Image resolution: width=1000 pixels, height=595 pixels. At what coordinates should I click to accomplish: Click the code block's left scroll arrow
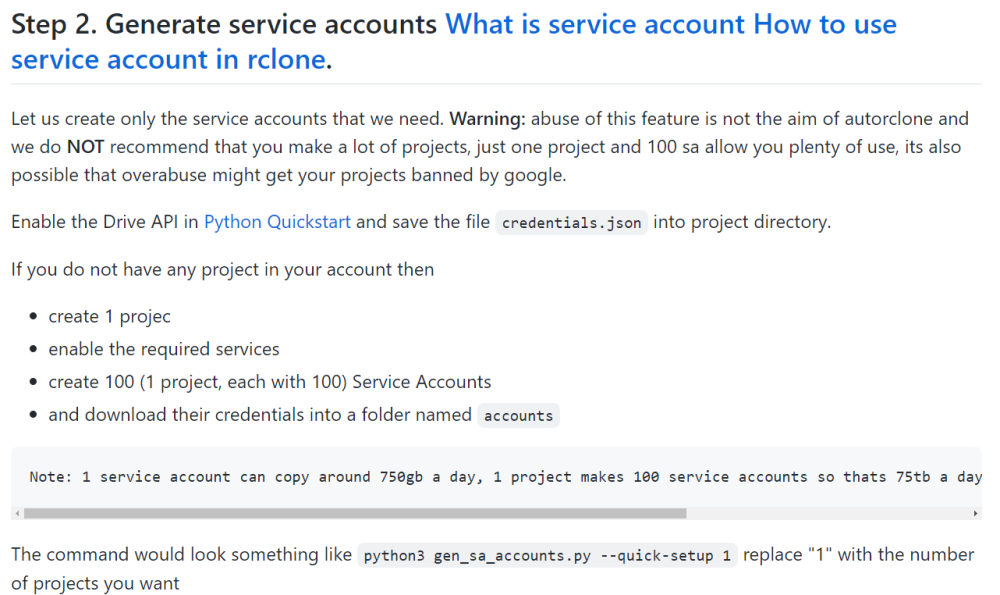pos(17,513)
